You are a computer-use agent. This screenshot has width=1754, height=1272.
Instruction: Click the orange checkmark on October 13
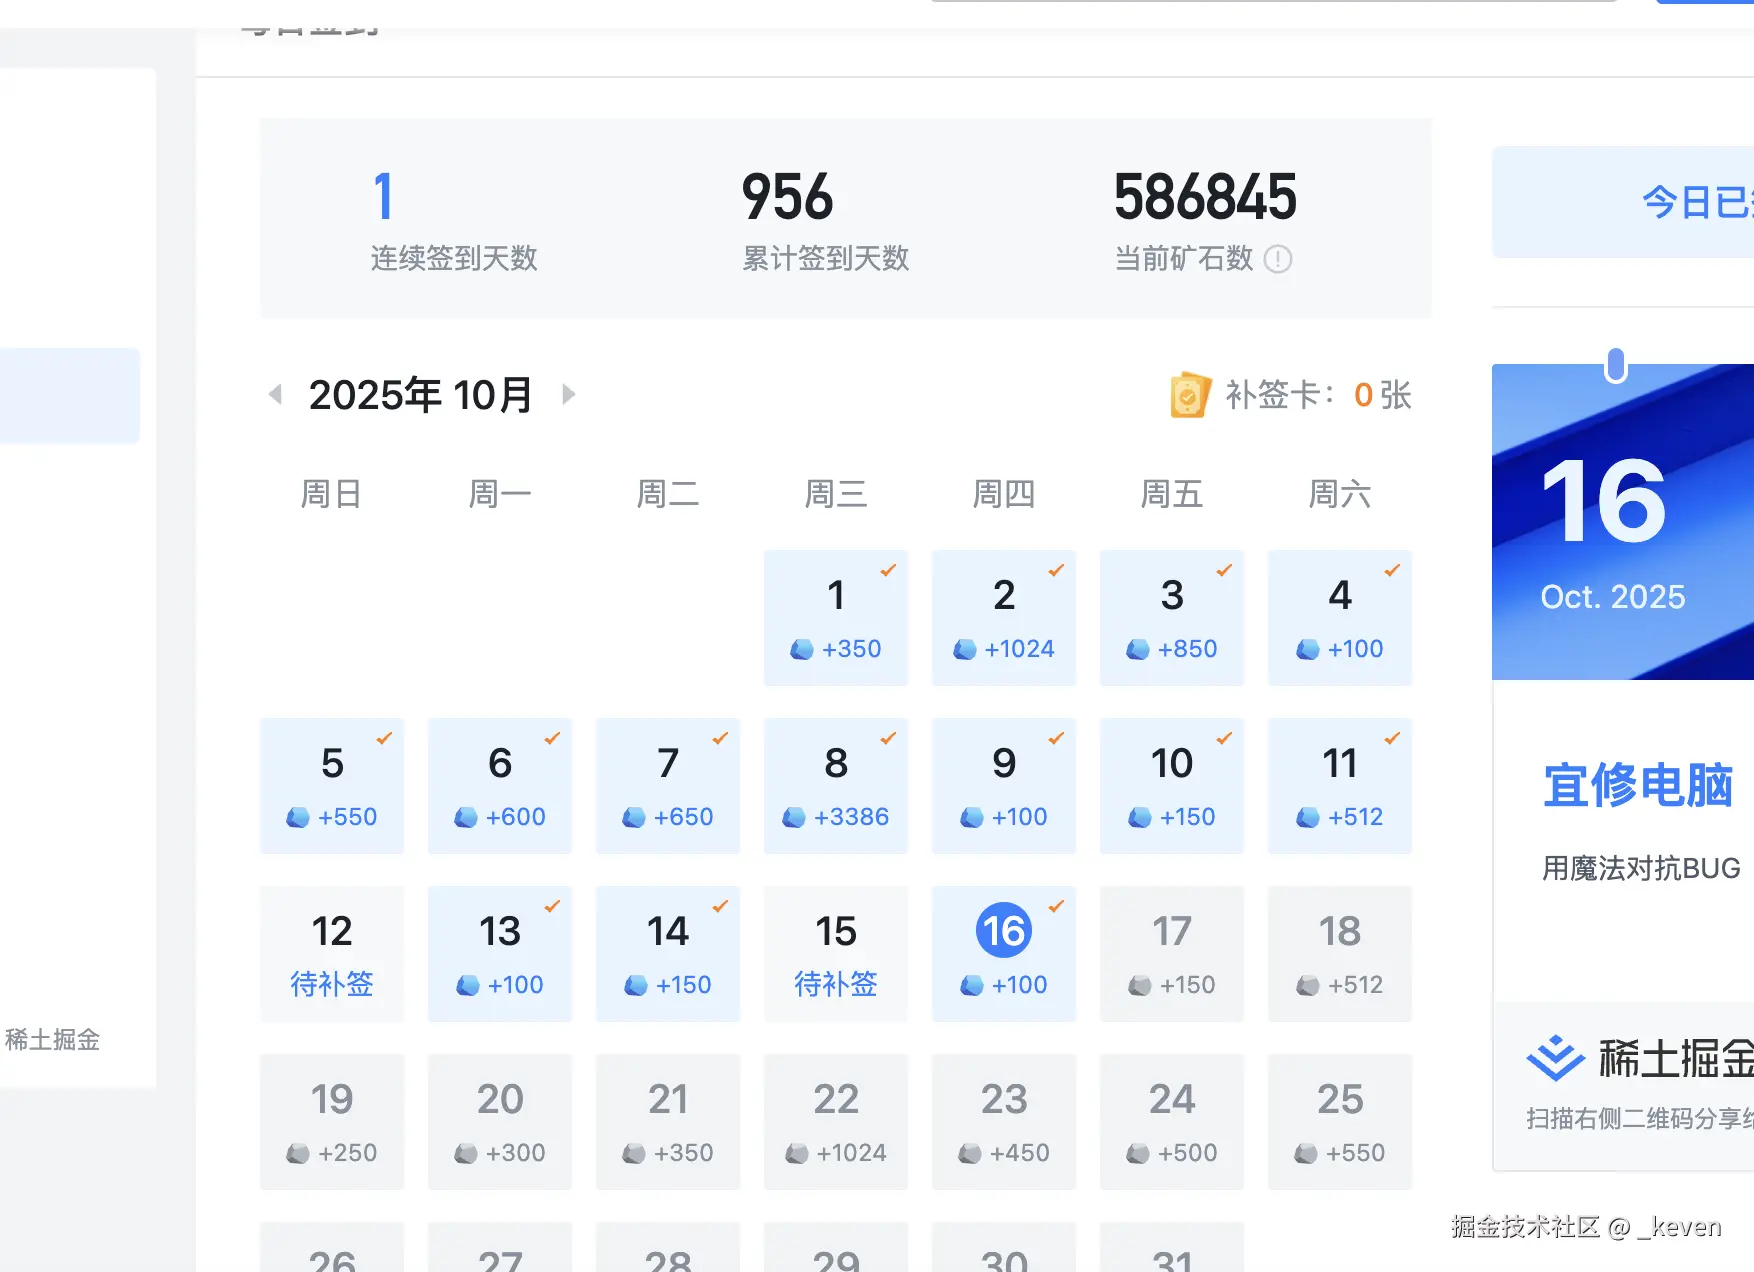coord(551,906)
